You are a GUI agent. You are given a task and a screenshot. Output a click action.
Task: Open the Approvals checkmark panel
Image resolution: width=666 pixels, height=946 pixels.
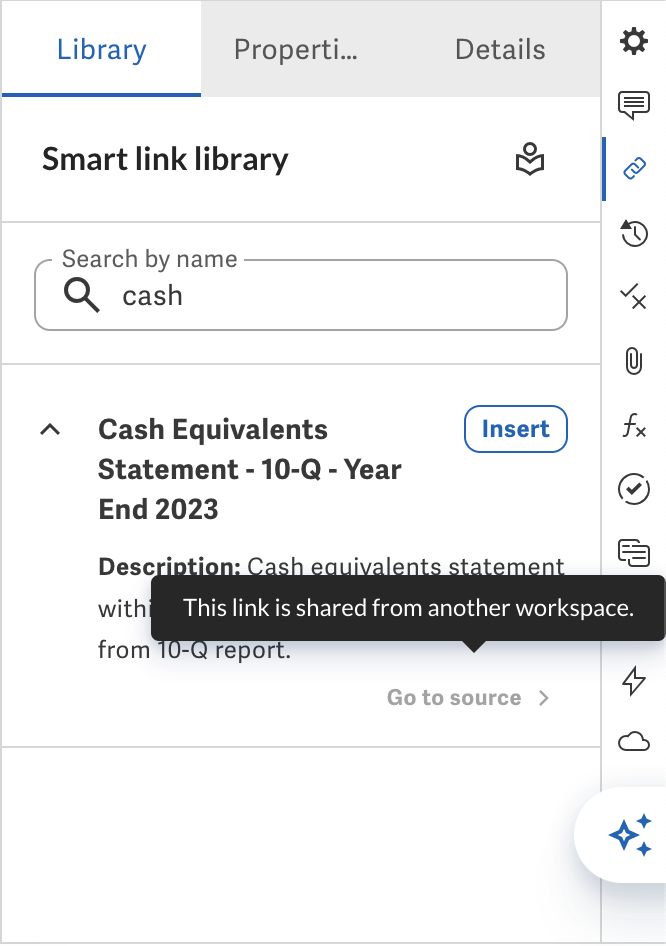click(633, 489)
